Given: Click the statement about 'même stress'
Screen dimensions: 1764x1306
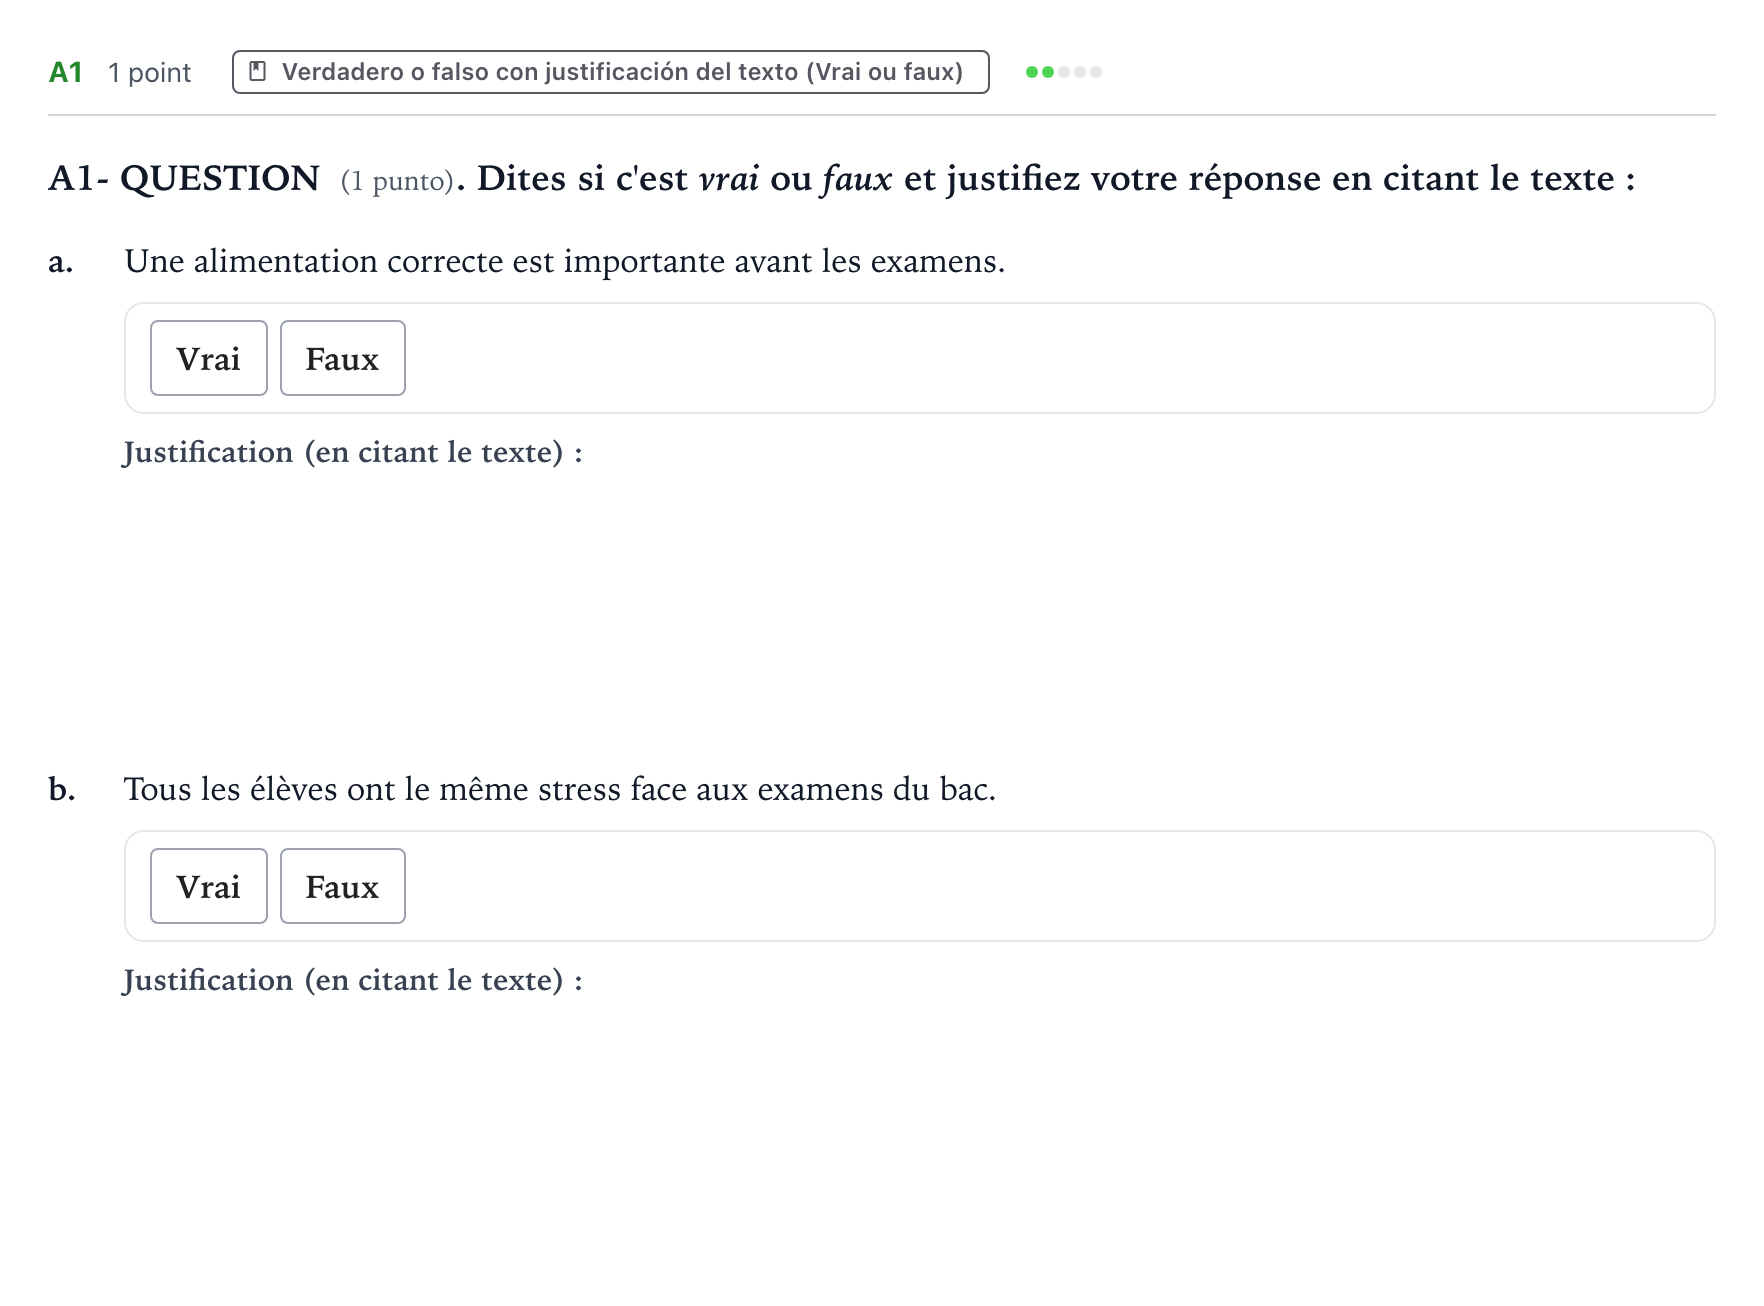Looking at the screenshot, I should tap(560, 789).
